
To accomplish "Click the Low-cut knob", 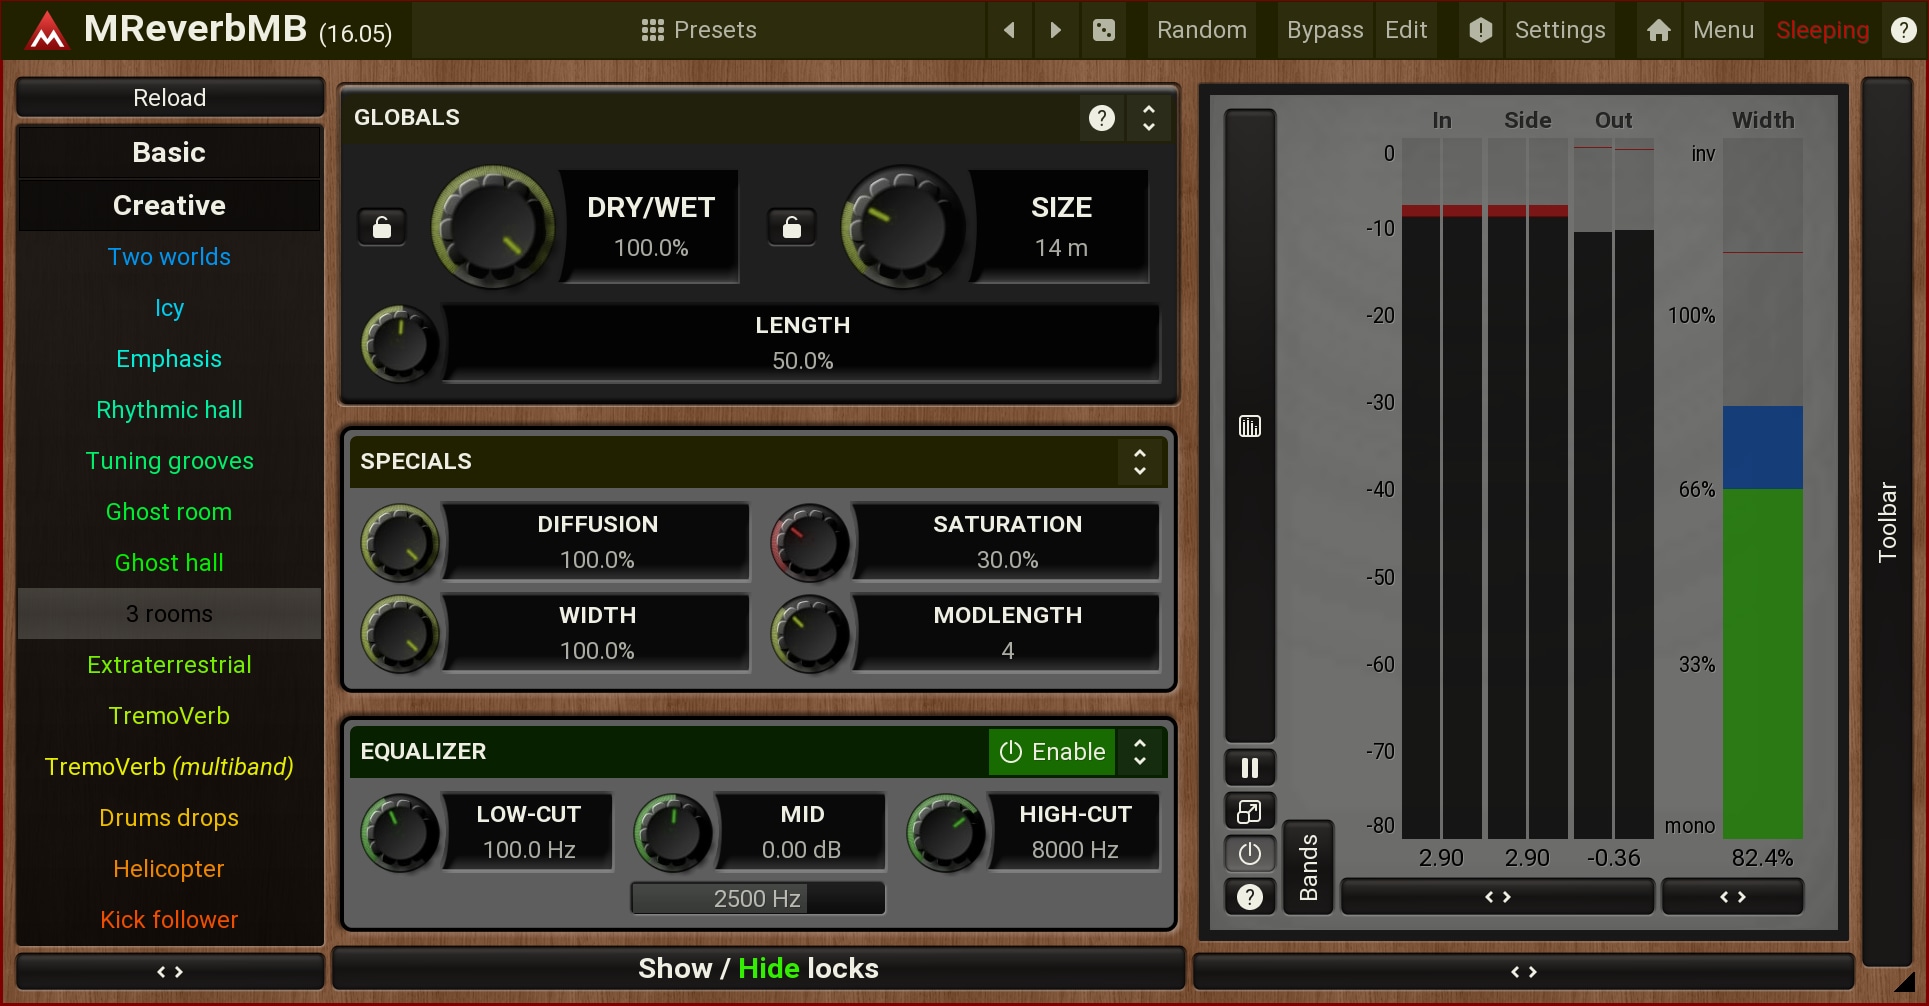I will point(400,833).
